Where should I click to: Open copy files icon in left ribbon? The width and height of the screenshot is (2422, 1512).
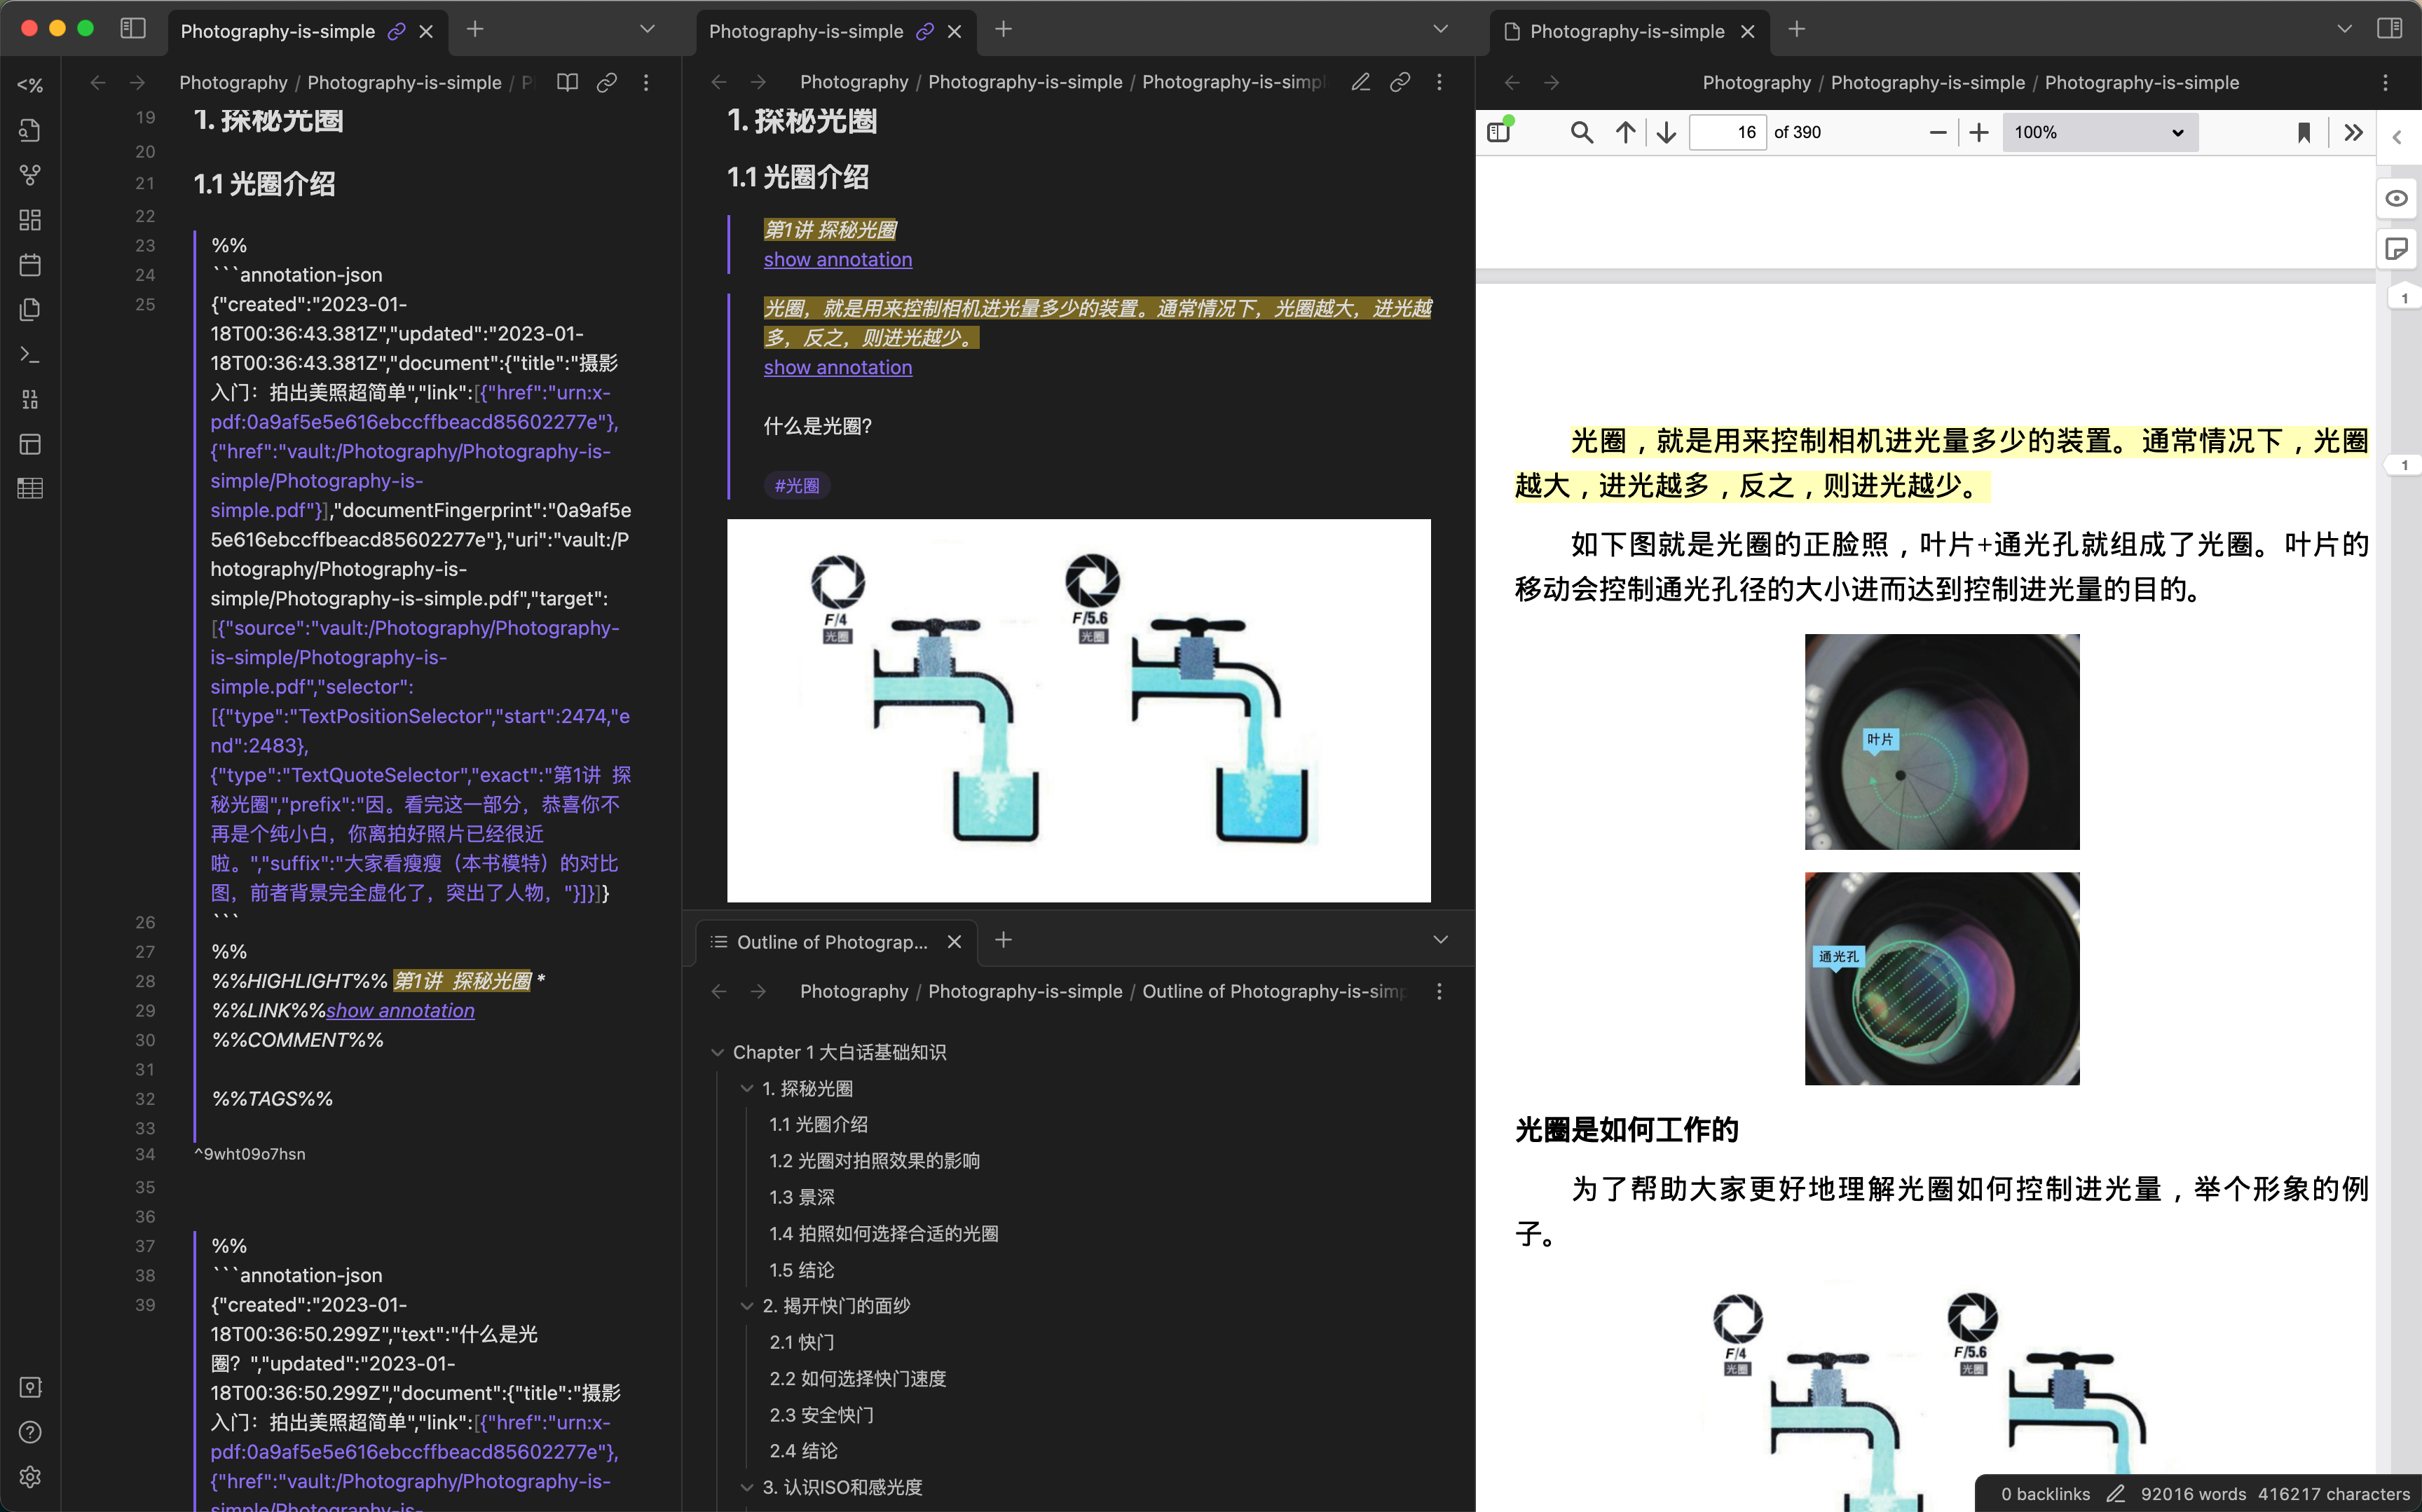pyautogui.click(x=30, y=309)
